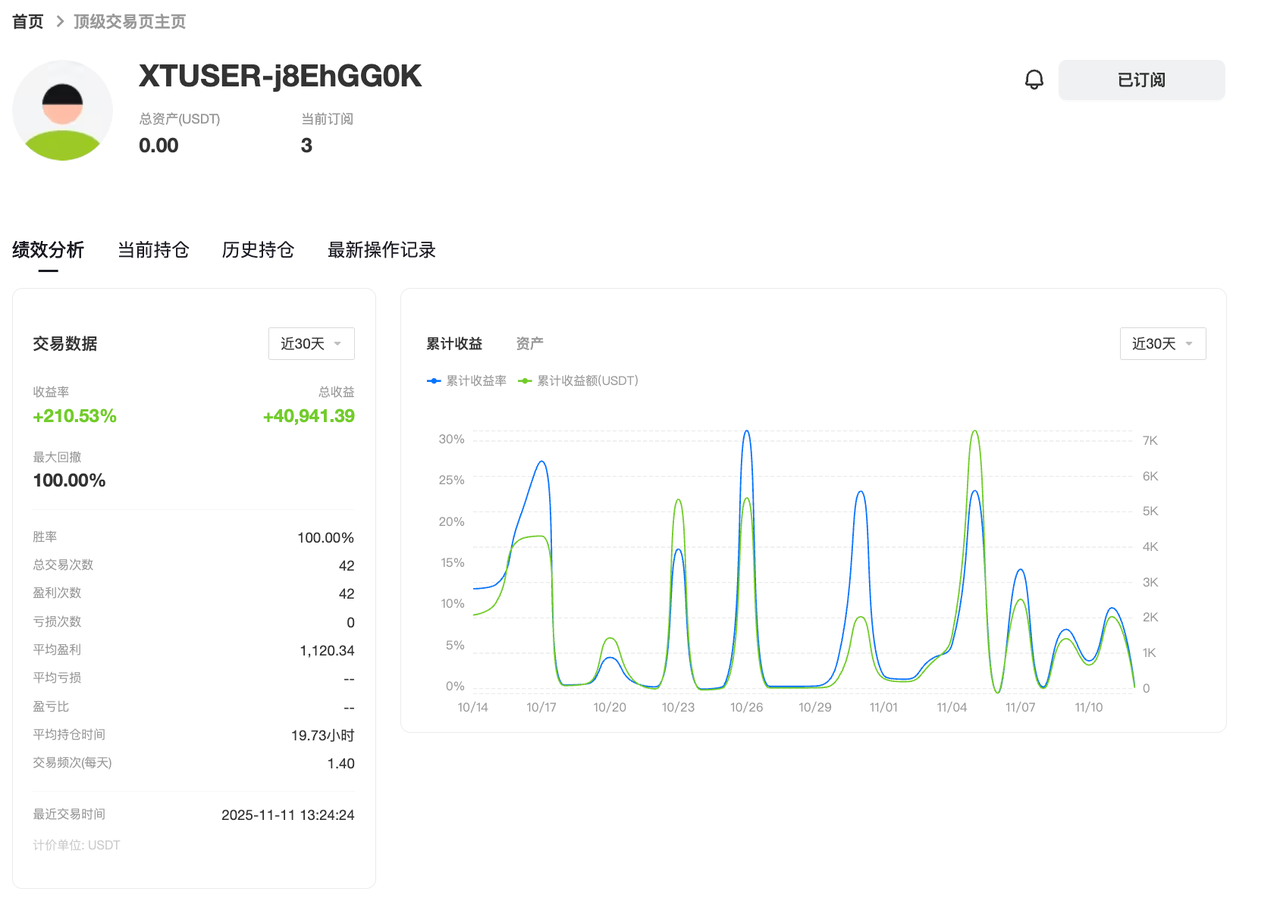Click the 11/04 date on chart axis
The height and width of the screenshot is (923, 1280).
pyautogui.click(x=952, y=707)
